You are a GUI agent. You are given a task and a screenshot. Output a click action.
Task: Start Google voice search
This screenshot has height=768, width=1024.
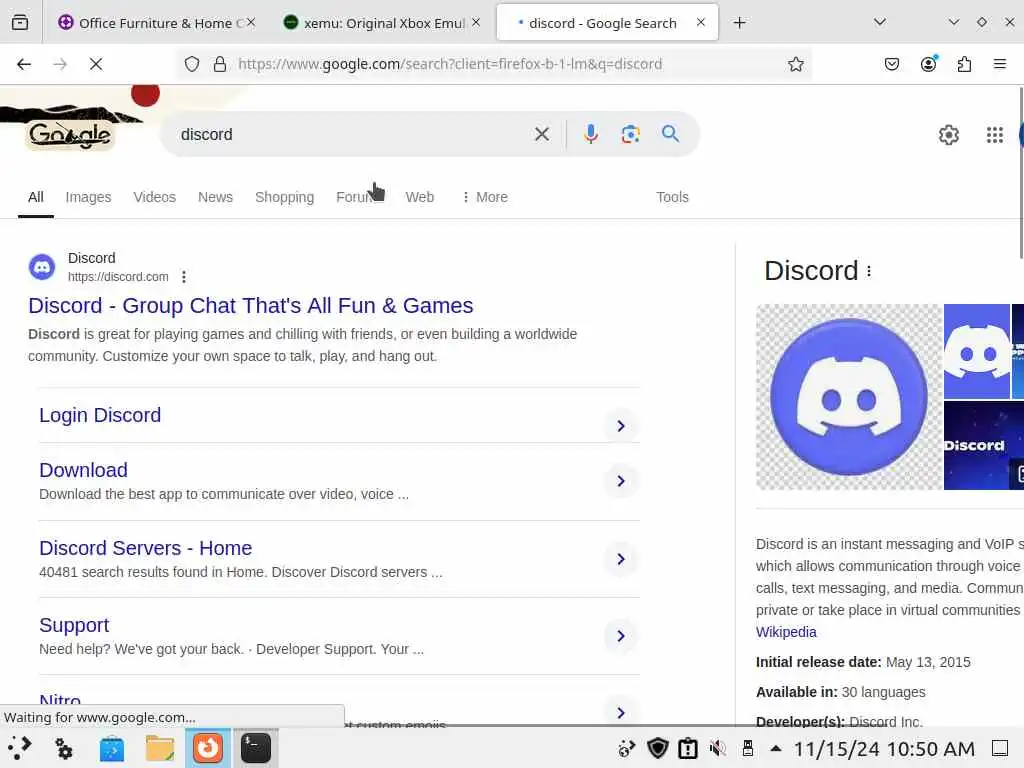click(590, 135)
